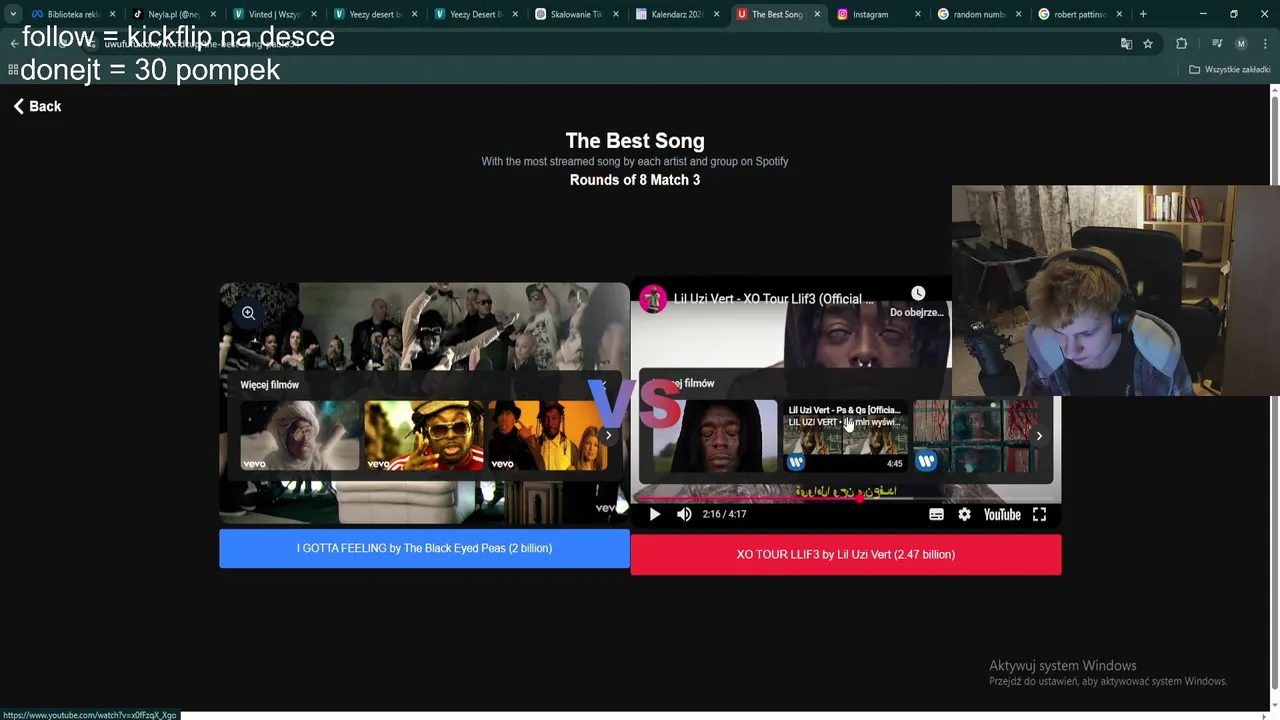Open a new browser tab
The image size is (1280, 720).
pyautogui.click(x=1143, y=14)
